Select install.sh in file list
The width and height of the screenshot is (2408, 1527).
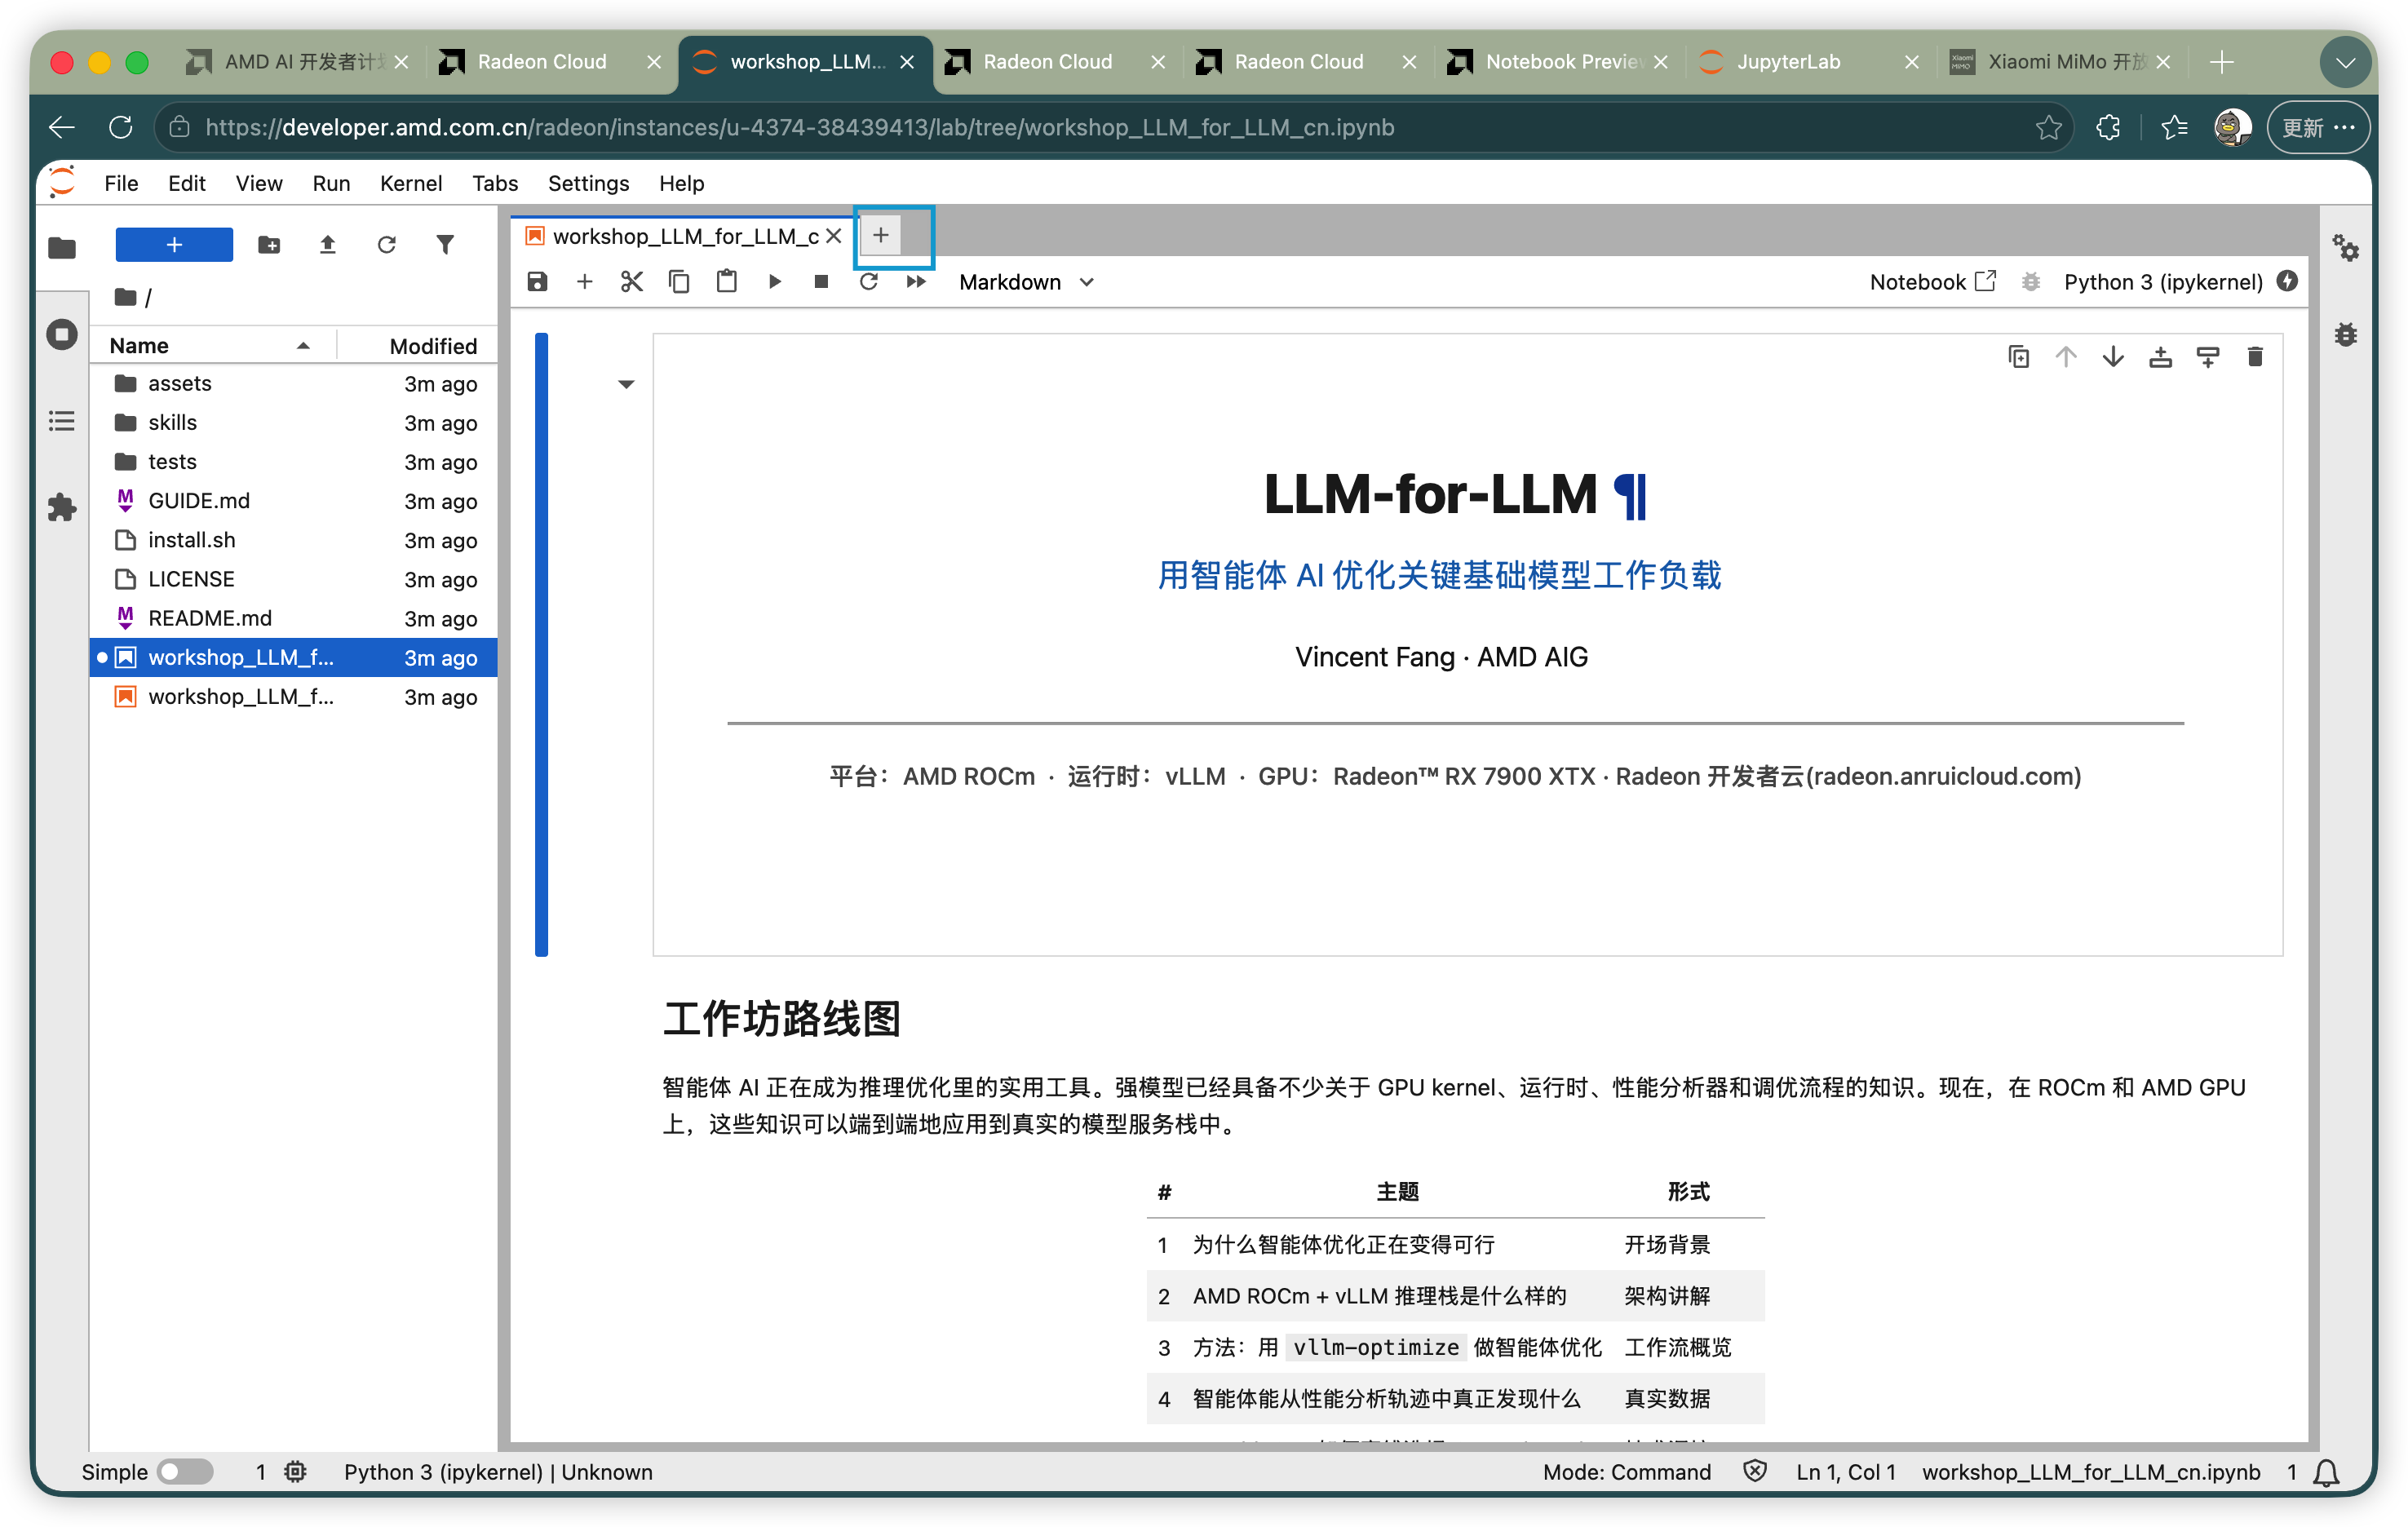click(294, 540)
